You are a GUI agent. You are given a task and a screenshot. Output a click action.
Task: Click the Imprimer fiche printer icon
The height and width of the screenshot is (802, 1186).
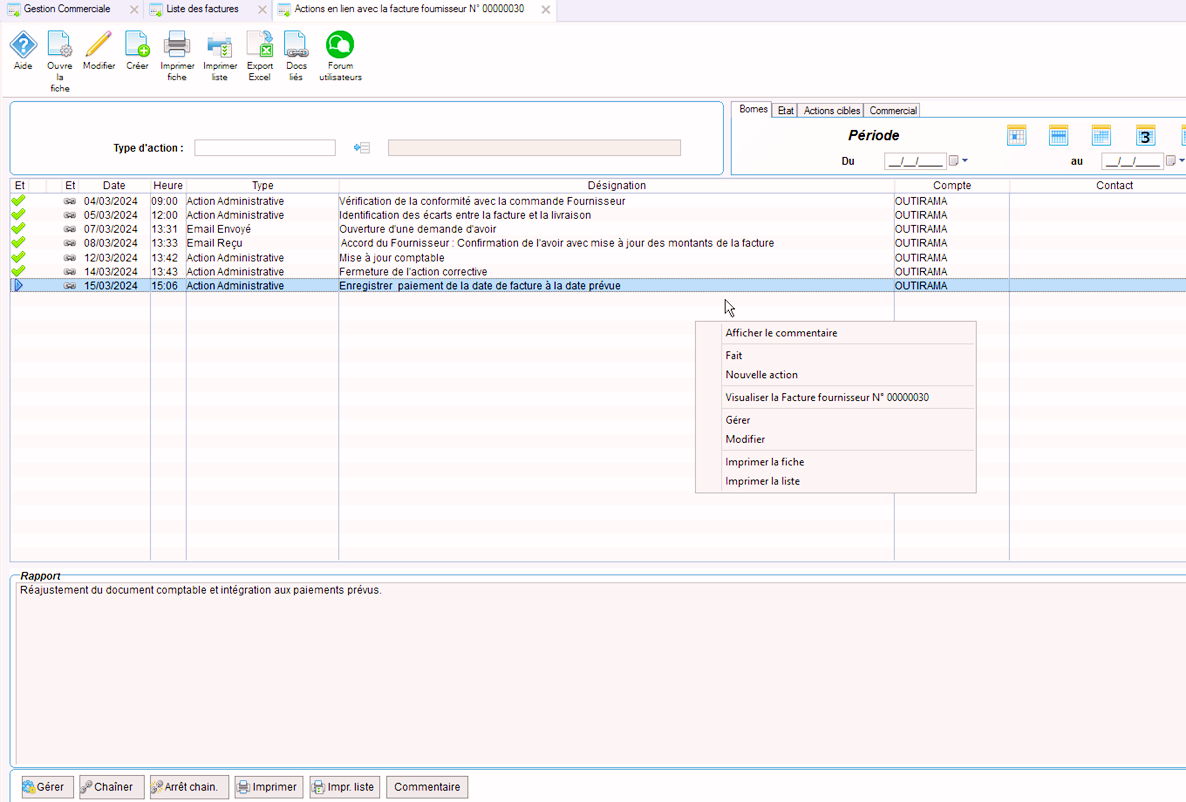177,45
